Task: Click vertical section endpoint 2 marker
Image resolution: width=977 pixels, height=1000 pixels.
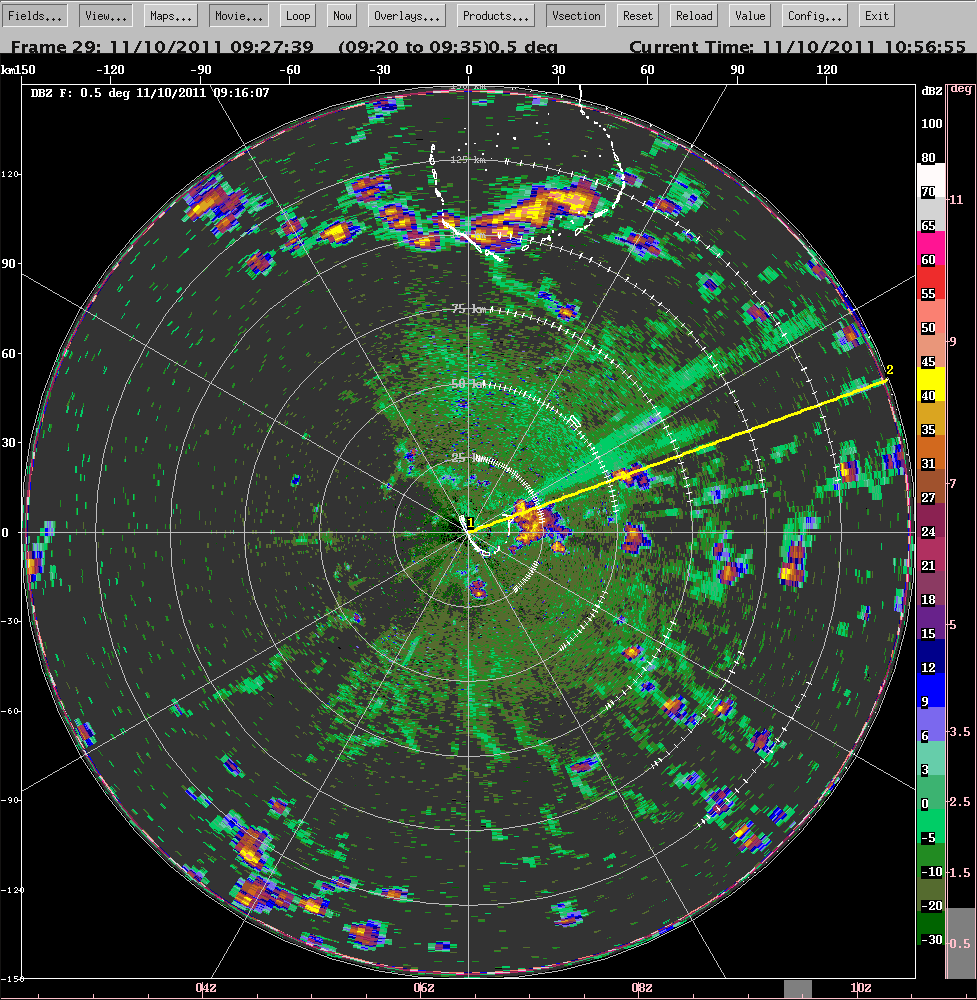Action: click(889, 372)
